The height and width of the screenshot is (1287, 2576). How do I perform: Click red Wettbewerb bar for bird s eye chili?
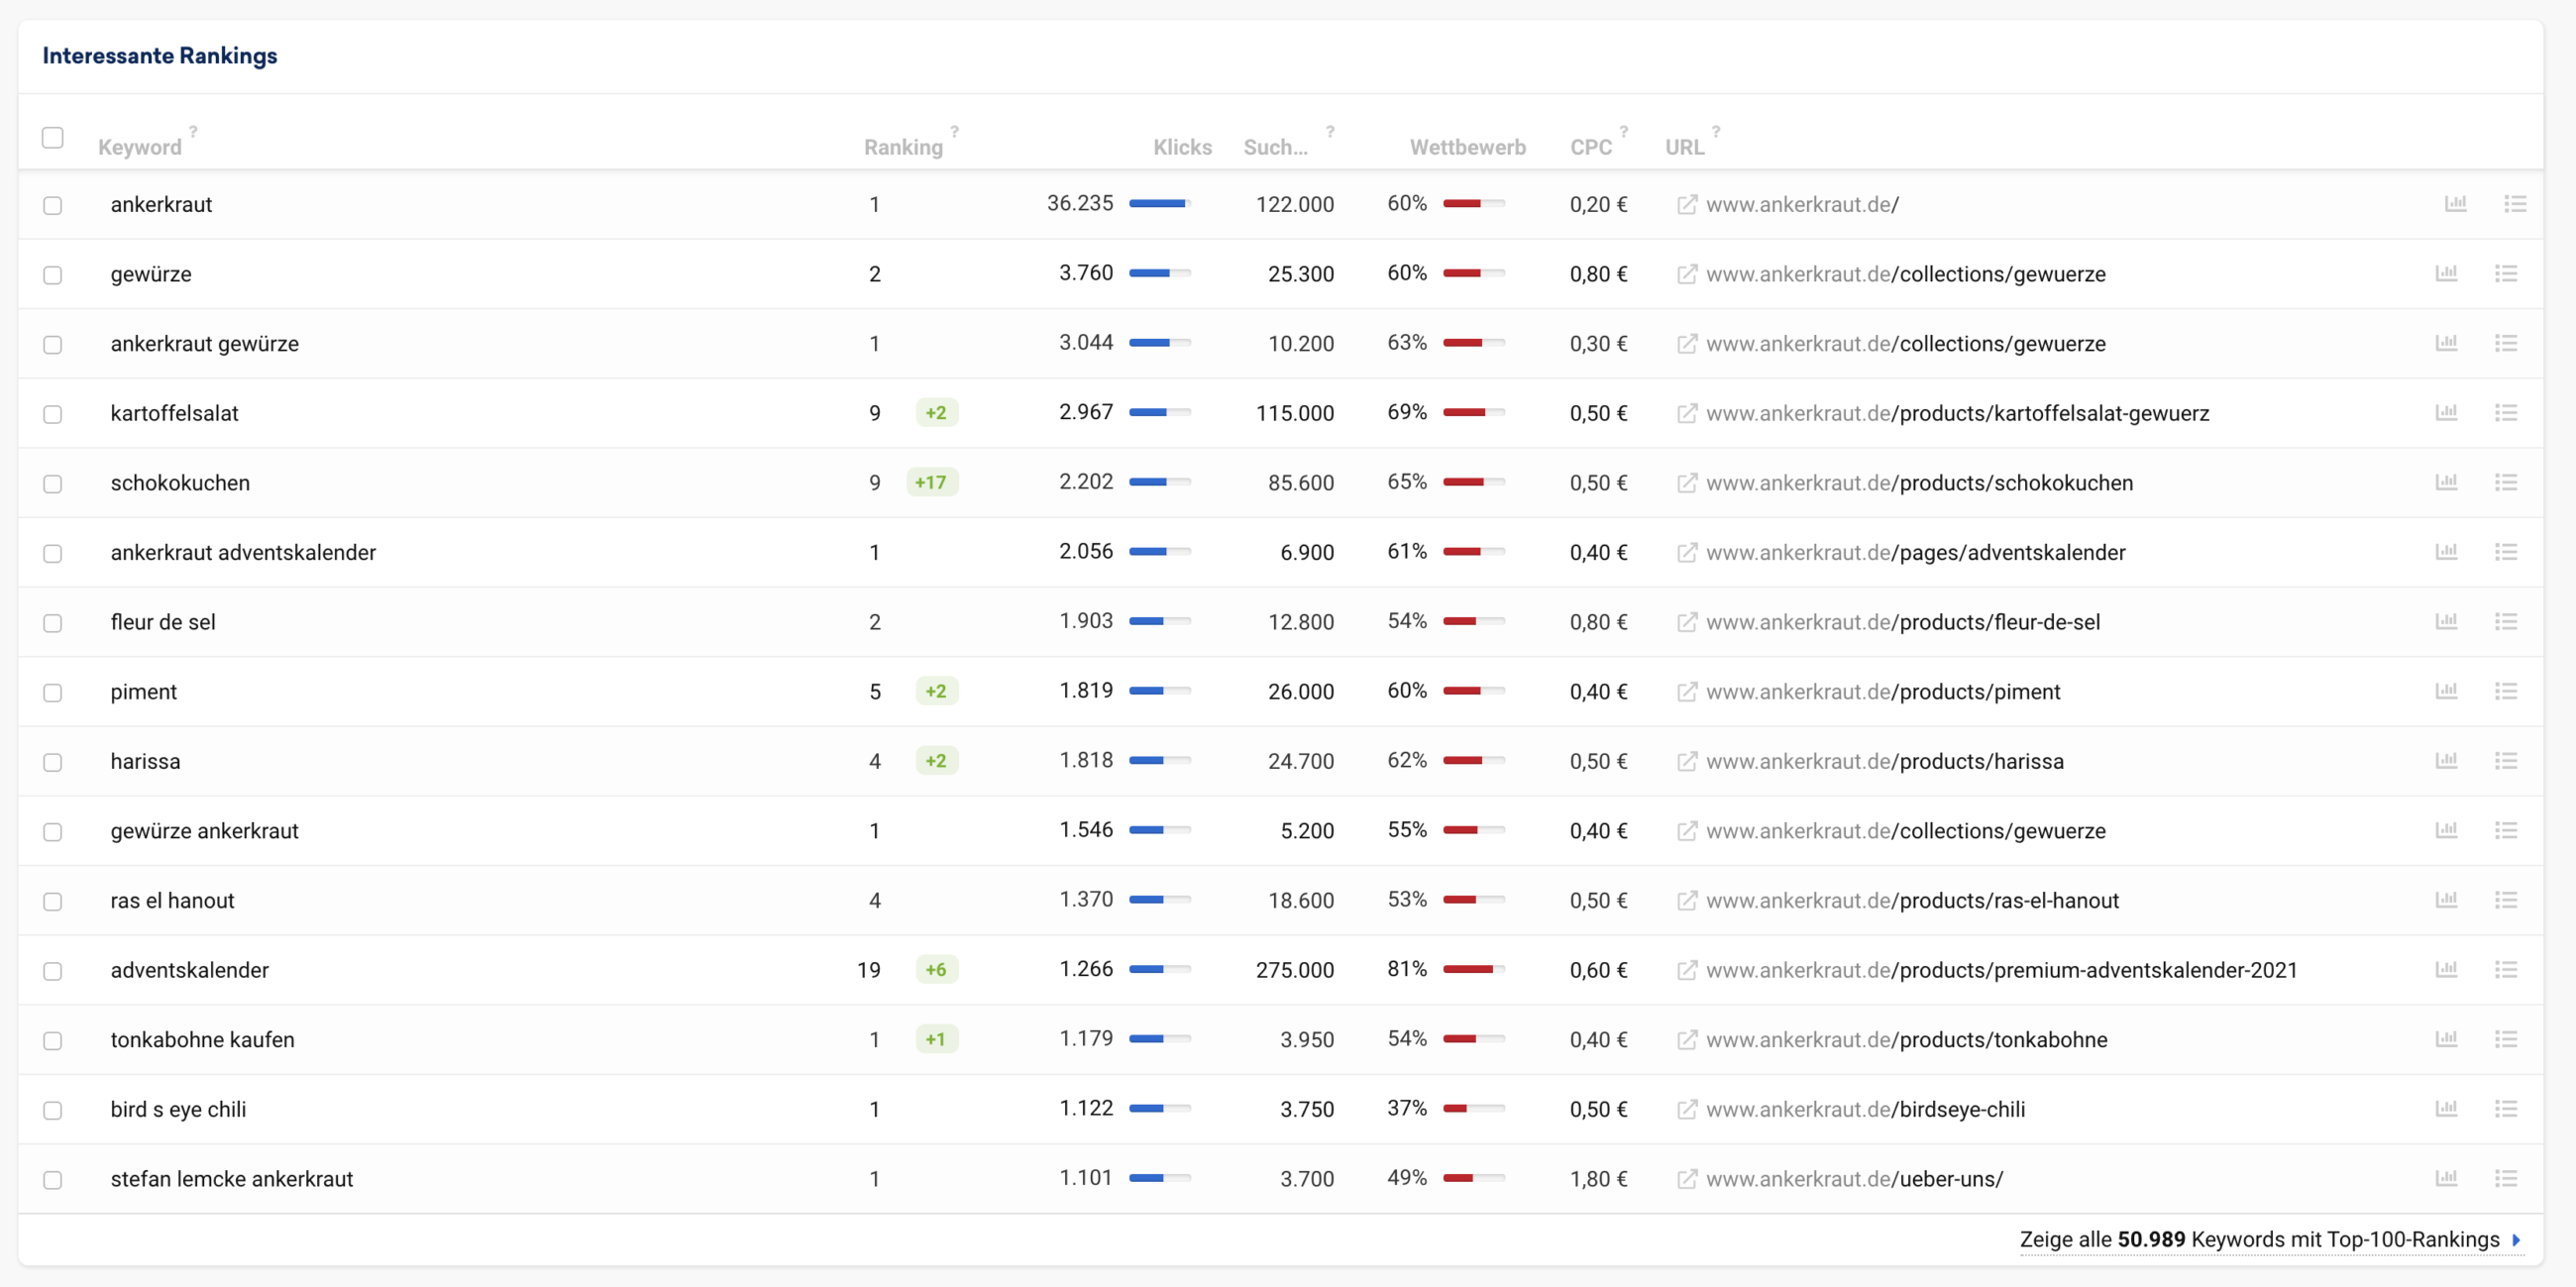pos(1473,1108)
